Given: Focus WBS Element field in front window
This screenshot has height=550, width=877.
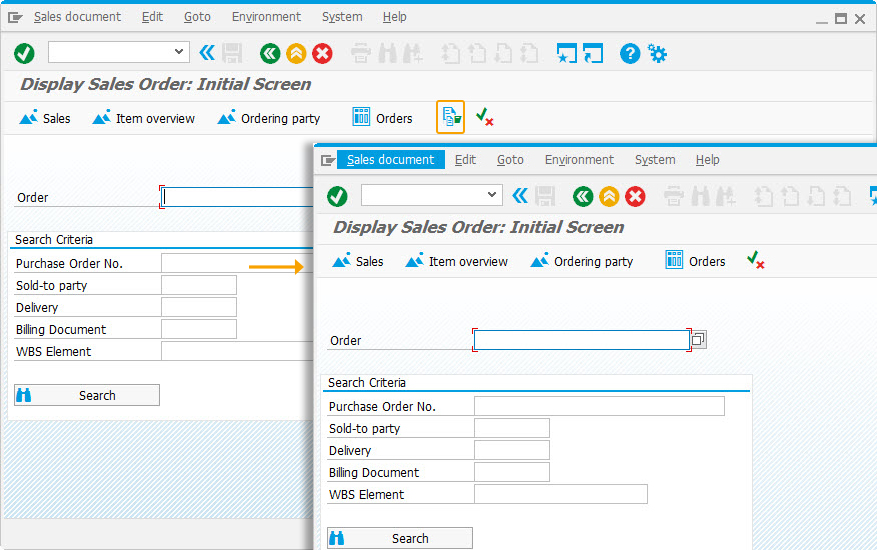Looking at the screenshot, I should [x=561, y=494].
